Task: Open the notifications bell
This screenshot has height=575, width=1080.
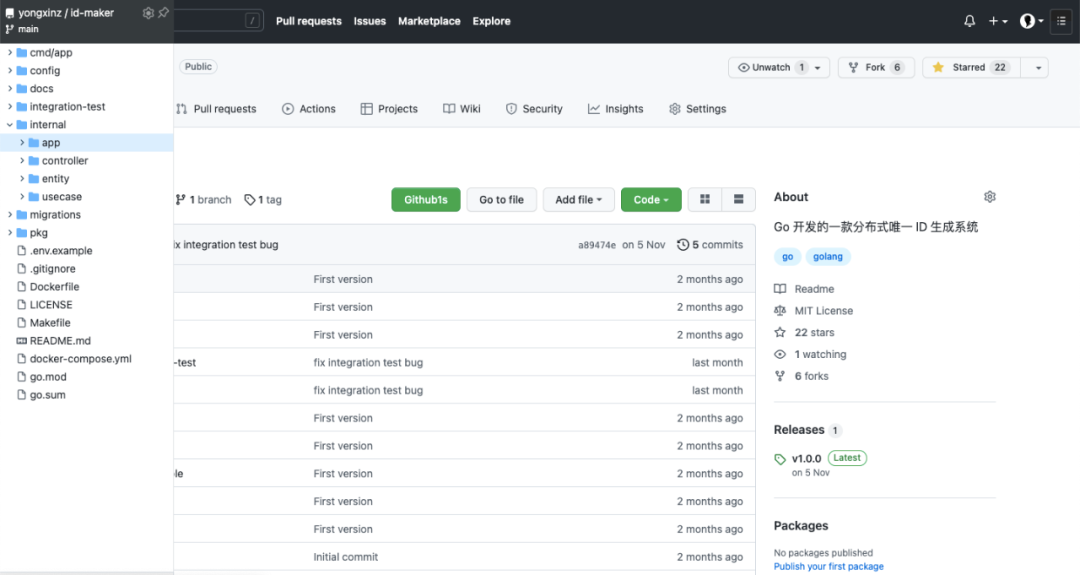Action: click(969, 21)
